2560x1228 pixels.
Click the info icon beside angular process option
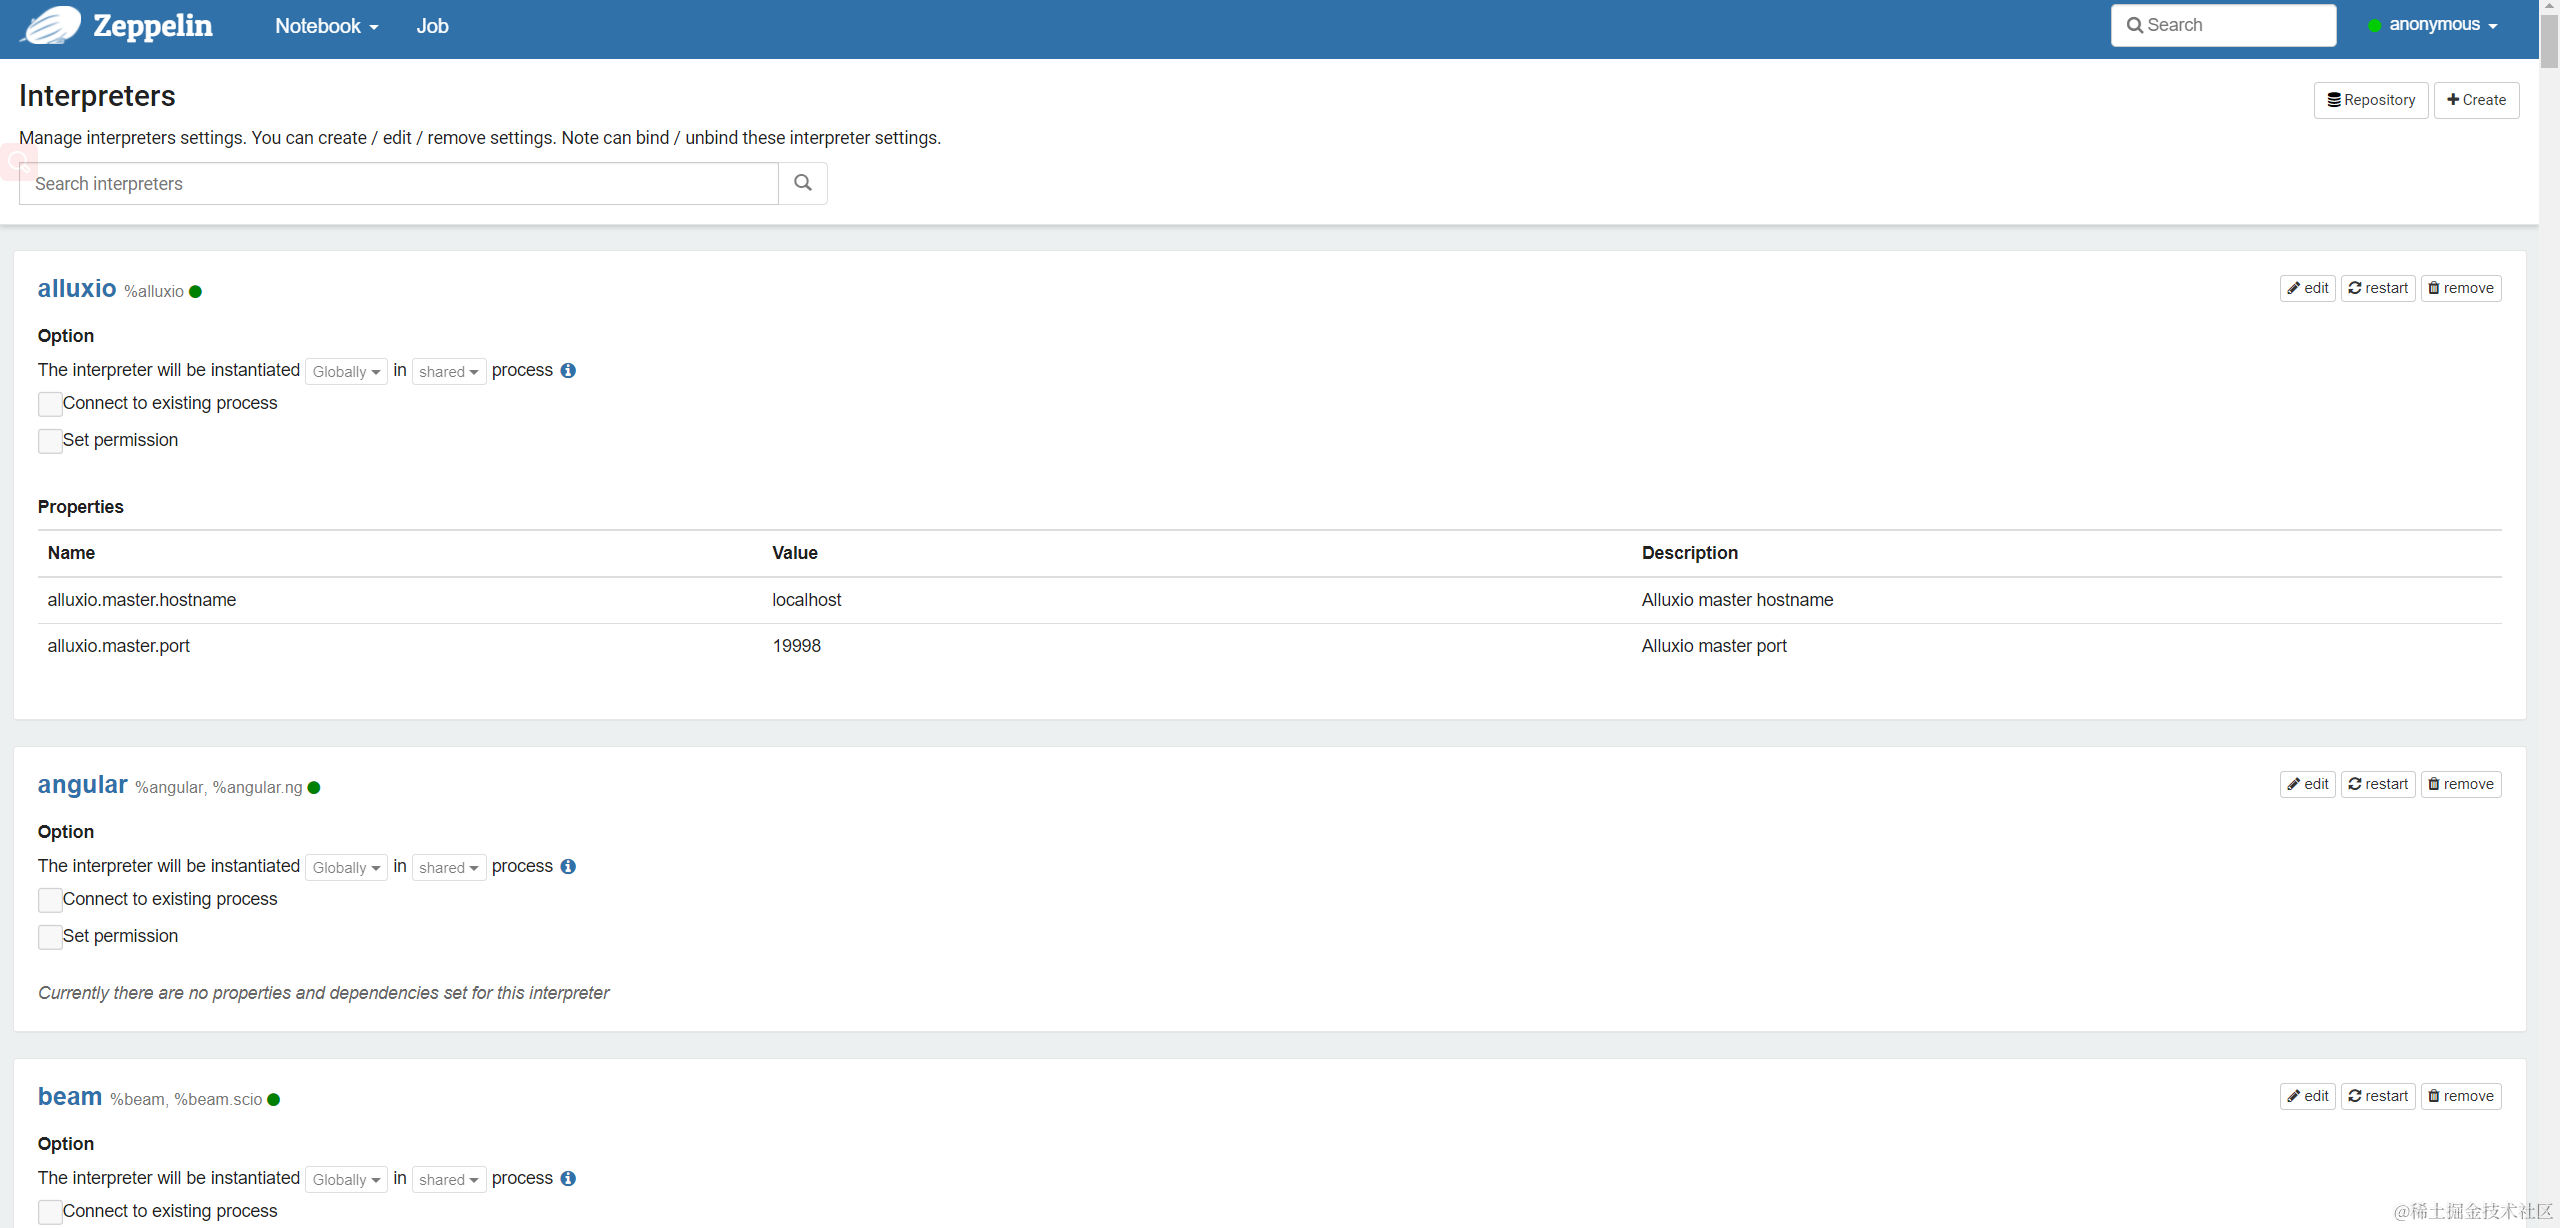pyautogui.click(x=568, y=866)
